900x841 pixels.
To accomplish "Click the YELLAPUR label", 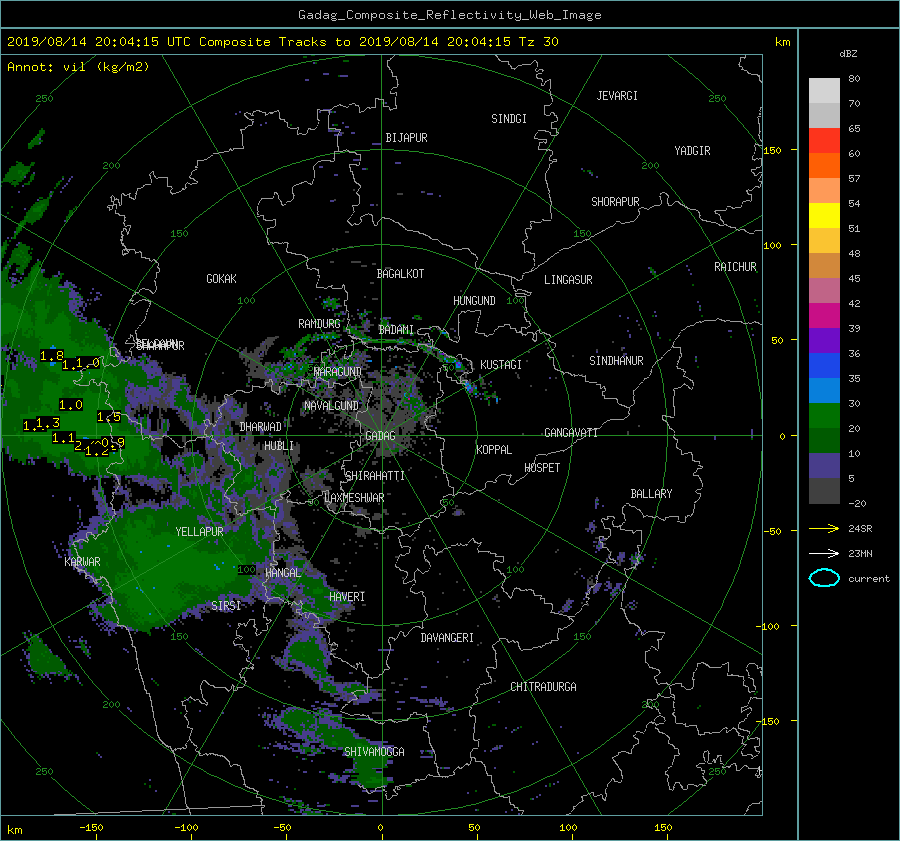I will 199,532.
